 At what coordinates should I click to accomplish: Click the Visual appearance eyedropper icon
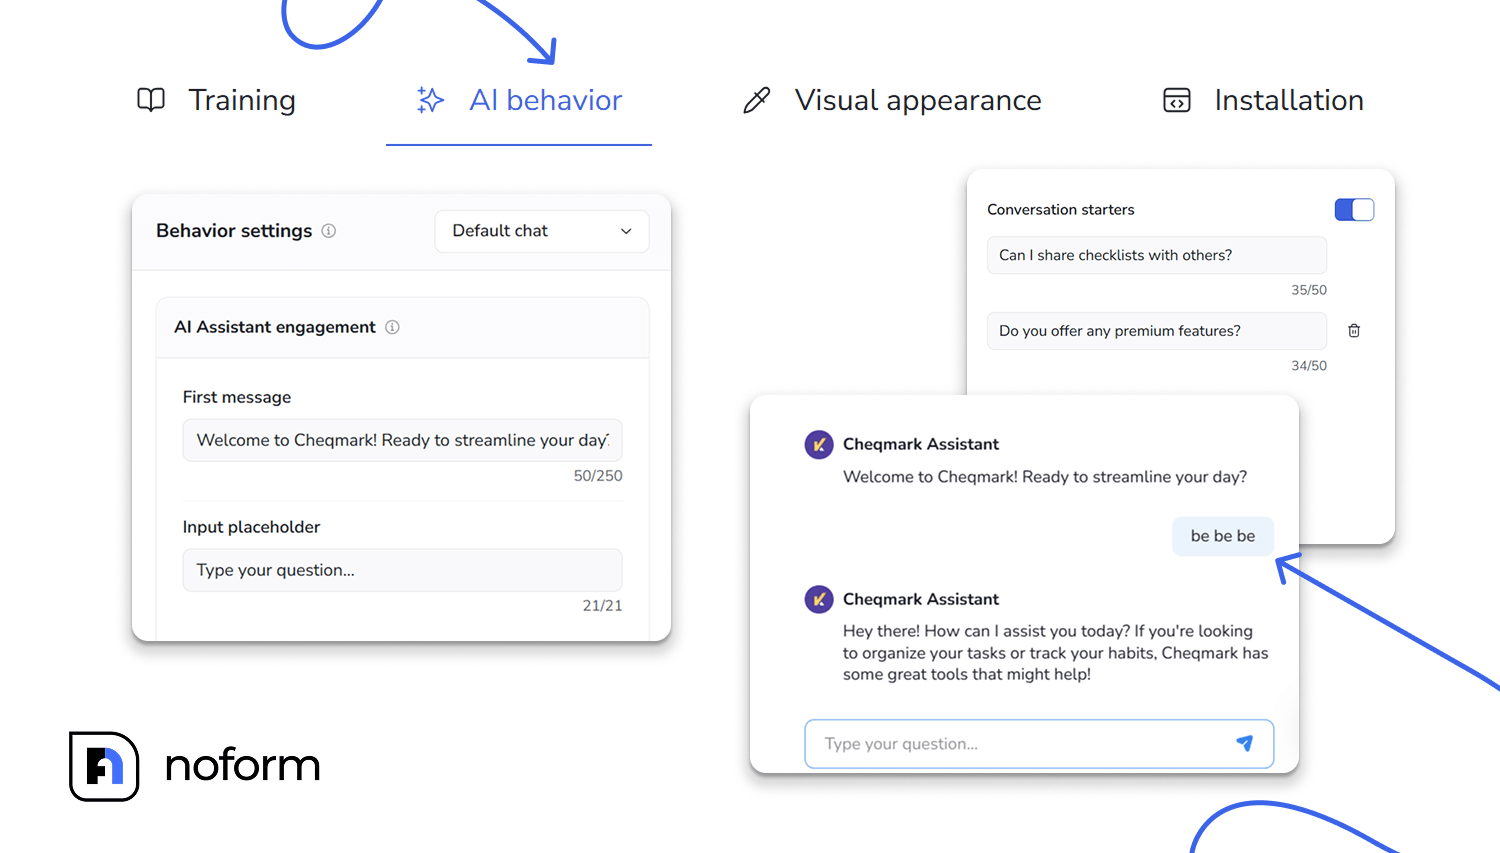(x=757, y=99)
